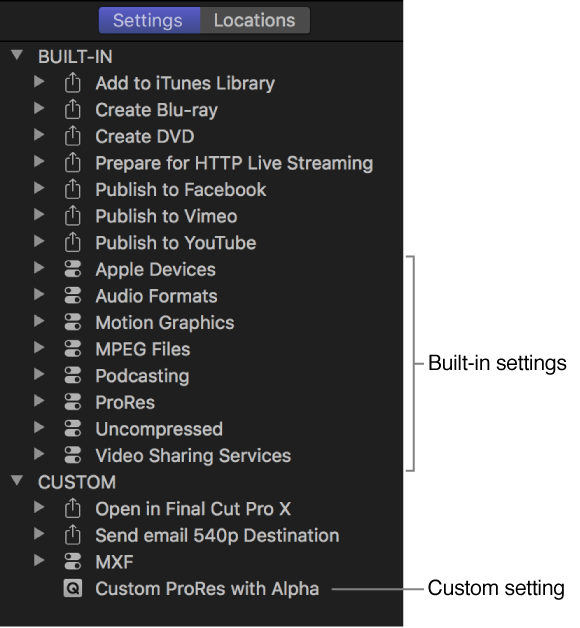This screenshot has height=628, width=580.
Task: Select the Create Blu-ray row
Action: coord(201,110)
